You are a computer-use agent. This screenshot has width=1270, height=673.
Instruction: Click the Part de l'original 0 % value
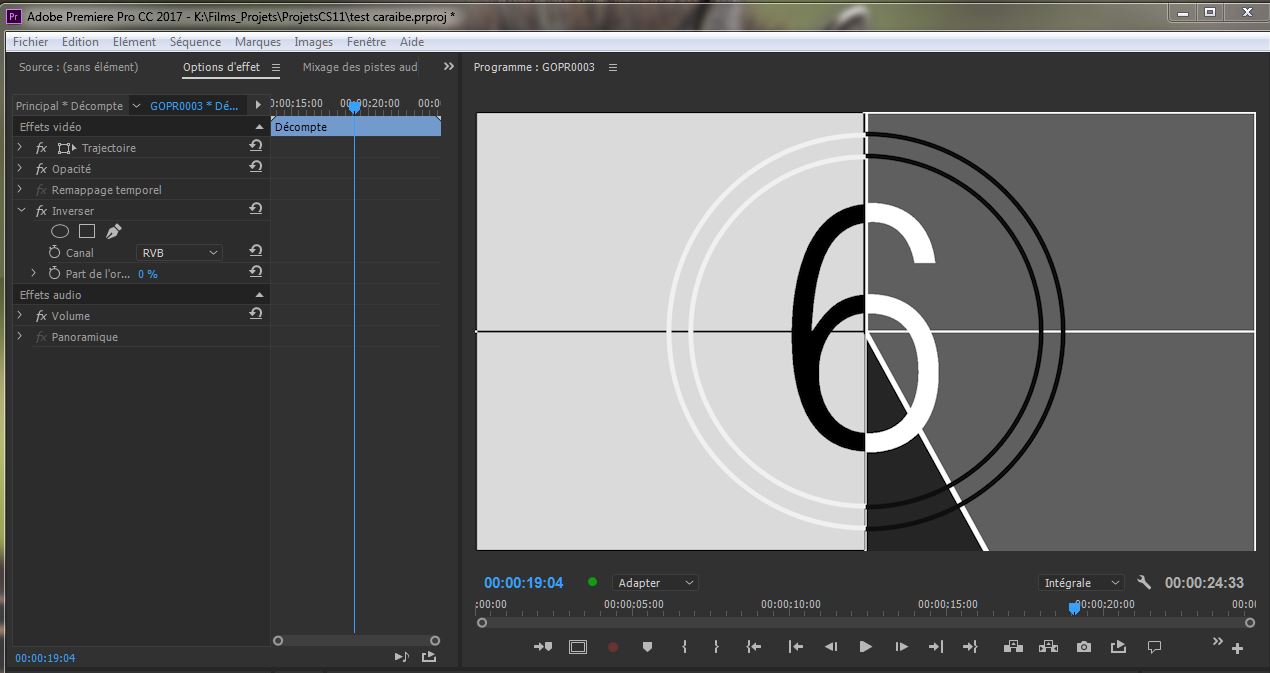pos(148,274)
